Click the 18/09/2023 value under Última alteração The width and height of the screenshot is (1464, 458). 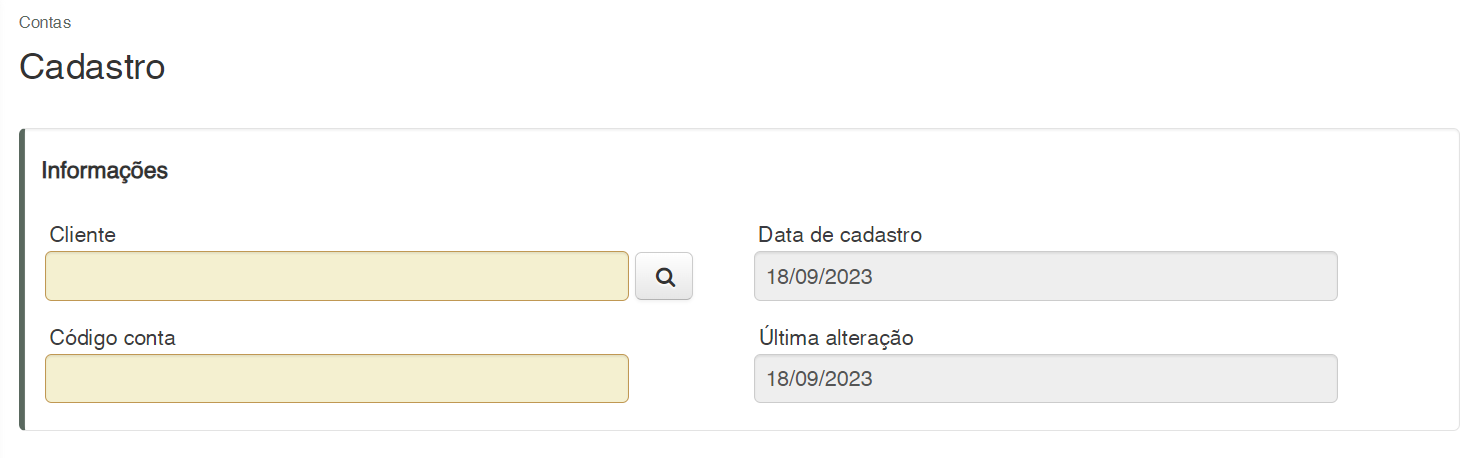[820, 379]
